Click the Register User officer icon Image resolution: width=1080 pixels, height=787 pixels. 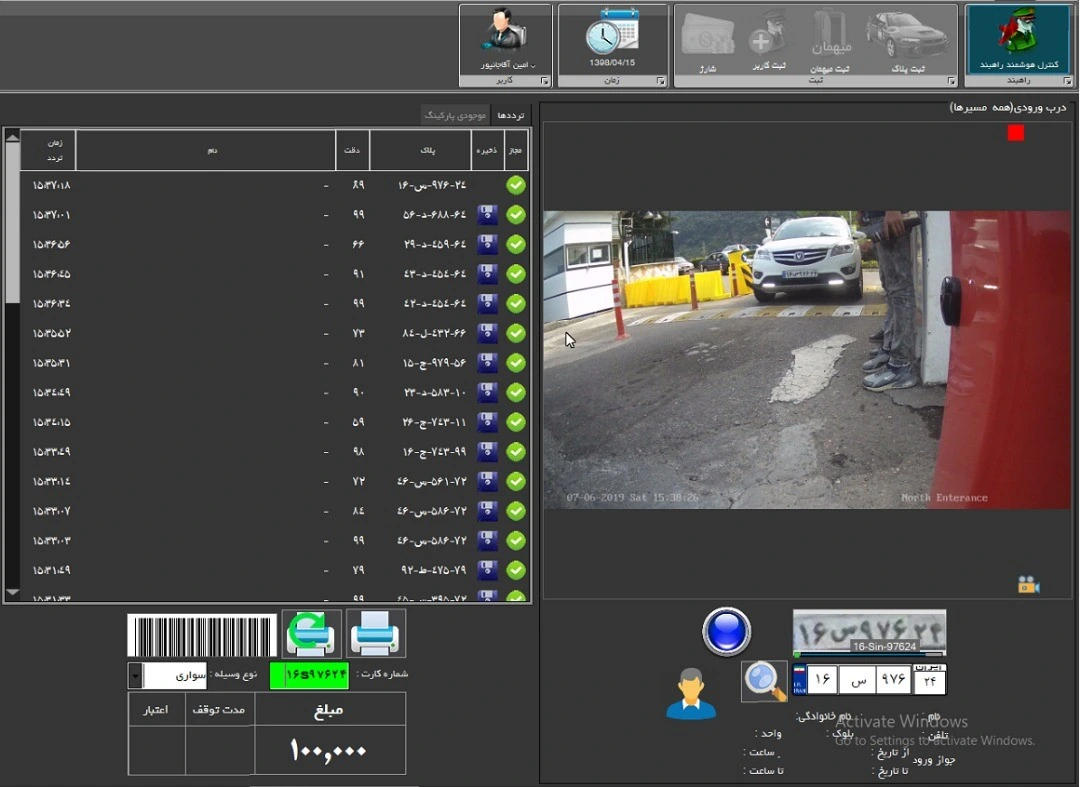768,37
